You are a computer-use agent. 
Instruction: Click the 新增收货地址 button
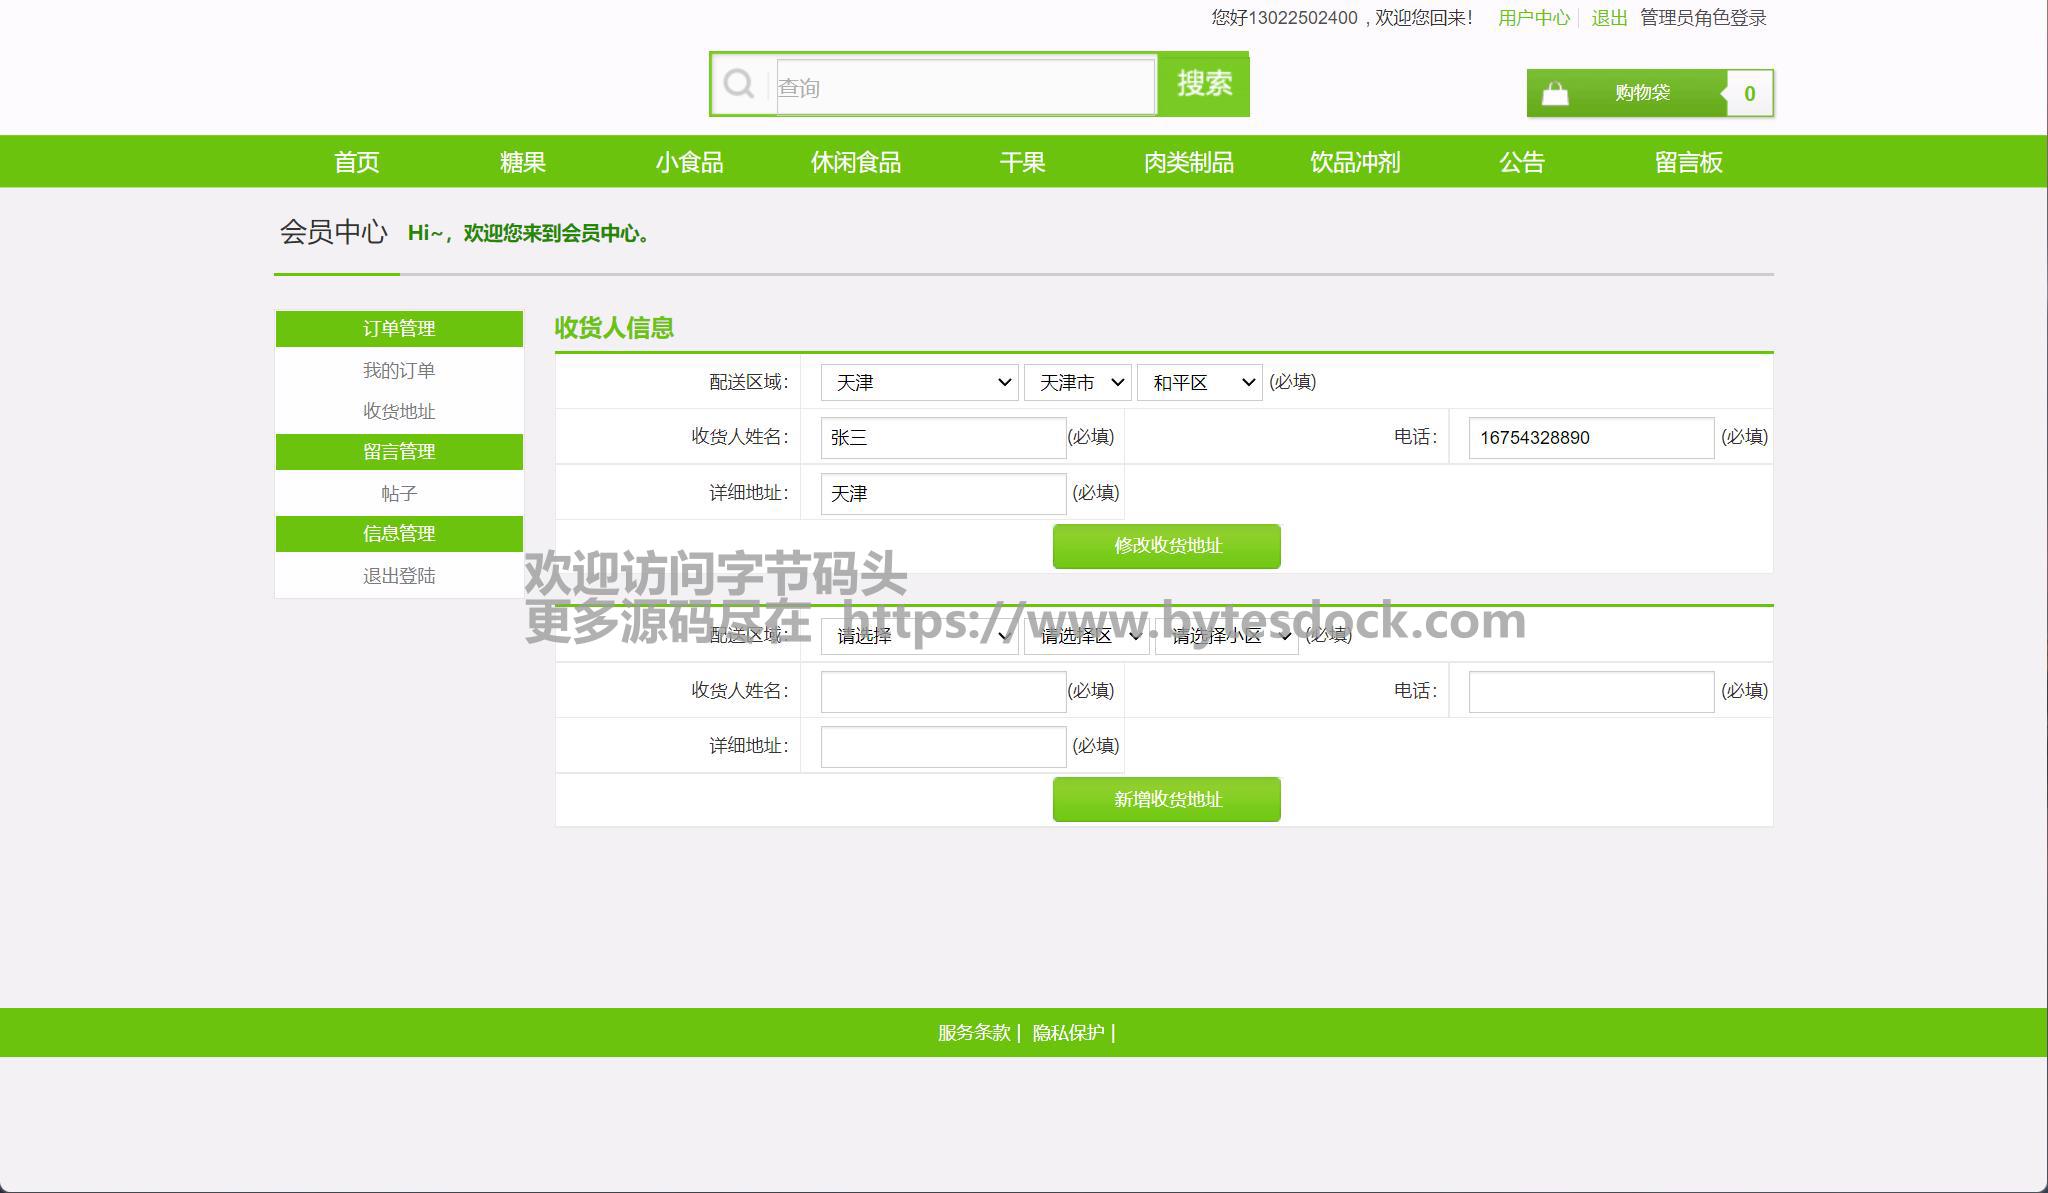pos(1166,799)
